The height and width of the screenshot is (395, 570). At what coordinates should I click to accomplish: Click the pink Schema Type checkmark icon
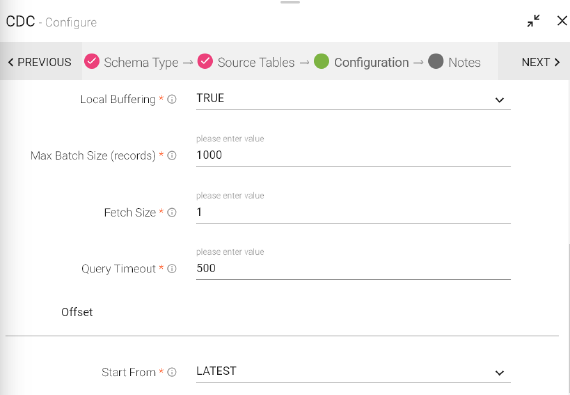tap(92, 61)
